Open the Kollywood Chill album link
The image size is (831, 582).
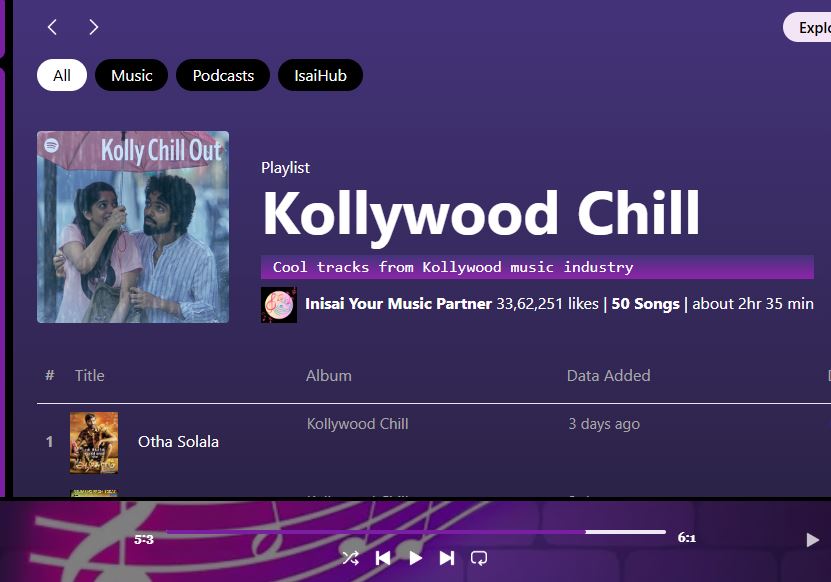pos(358,424)
